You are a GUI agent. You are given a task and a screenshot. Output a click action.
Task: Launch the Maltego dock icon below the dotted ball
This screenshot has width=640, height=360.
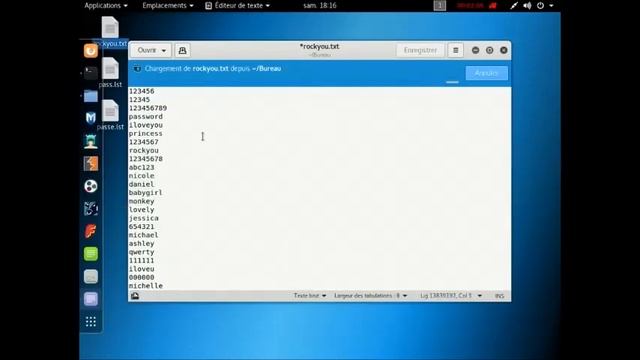click(x=91, y=209)
